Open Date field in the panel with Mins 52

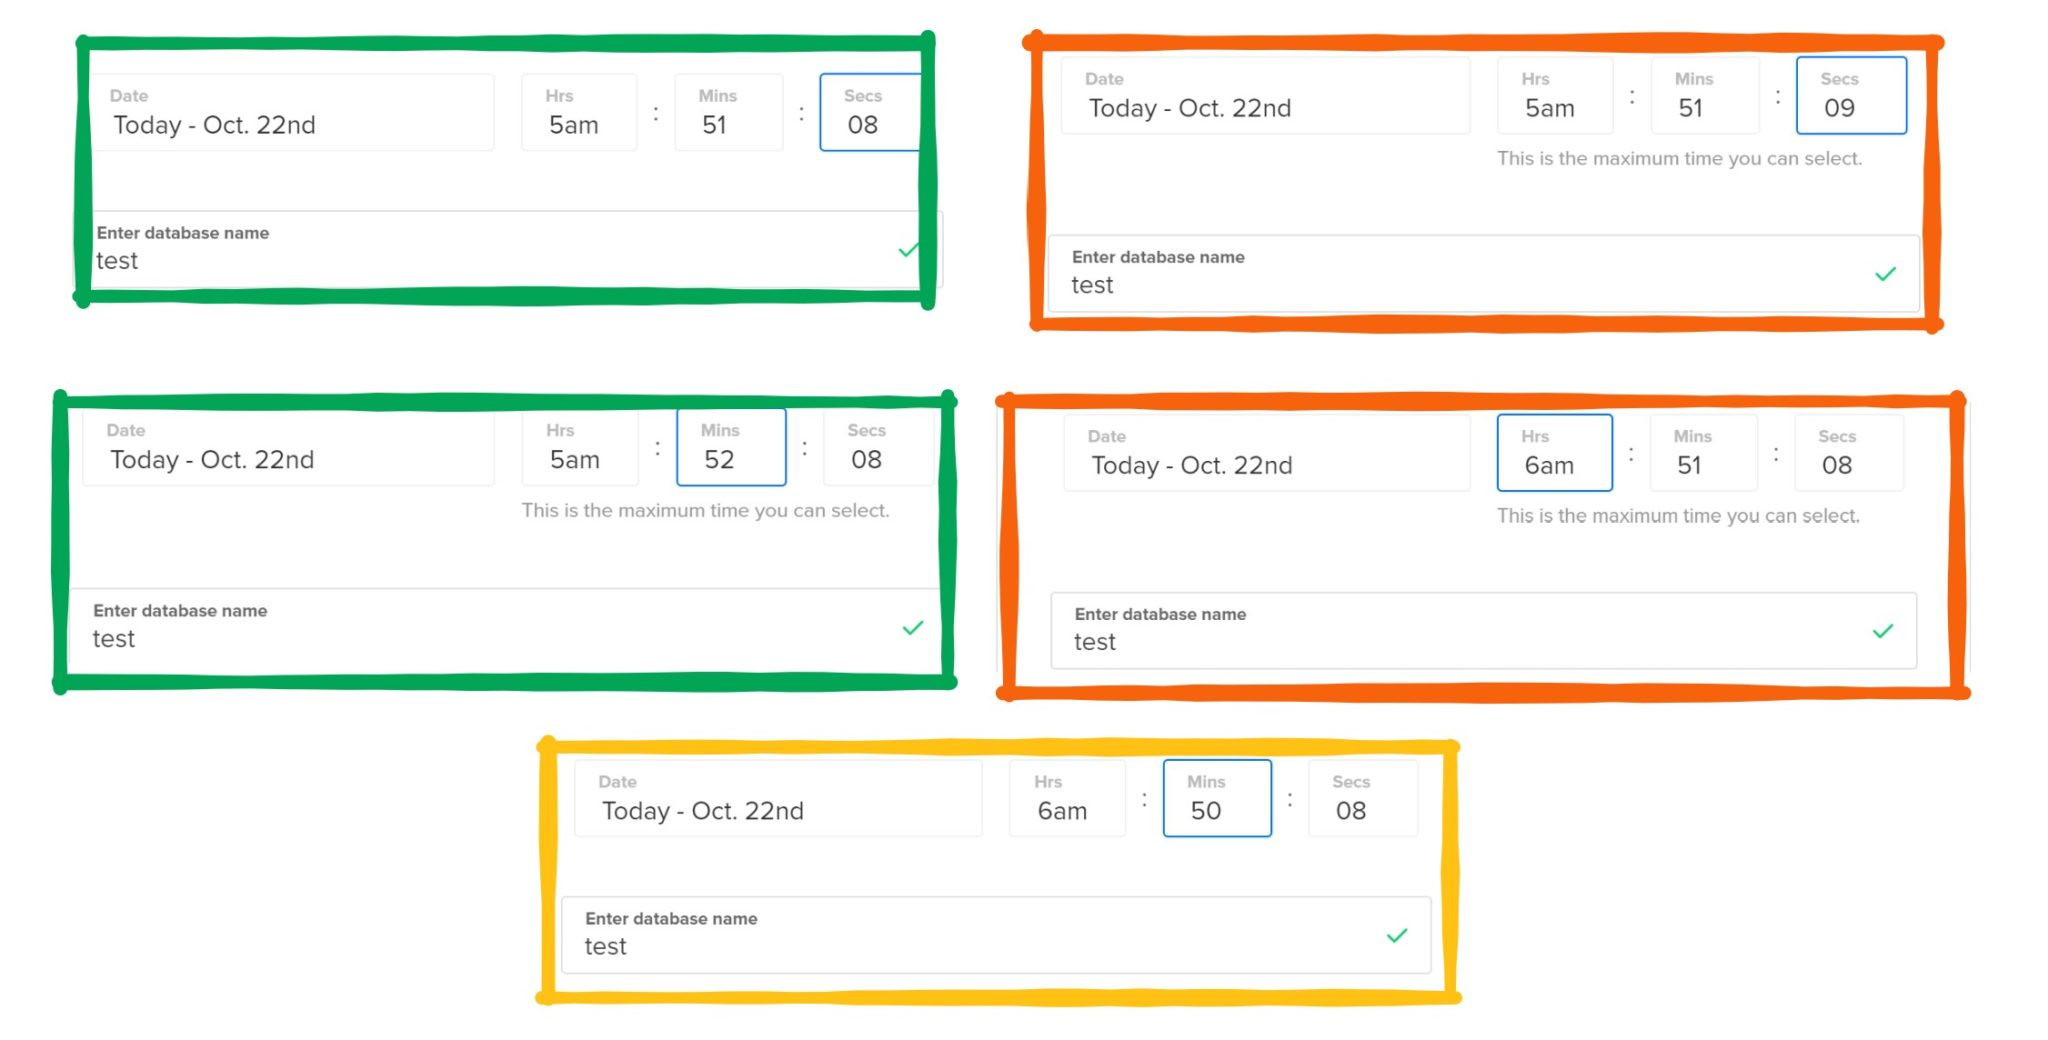point(288,447)
